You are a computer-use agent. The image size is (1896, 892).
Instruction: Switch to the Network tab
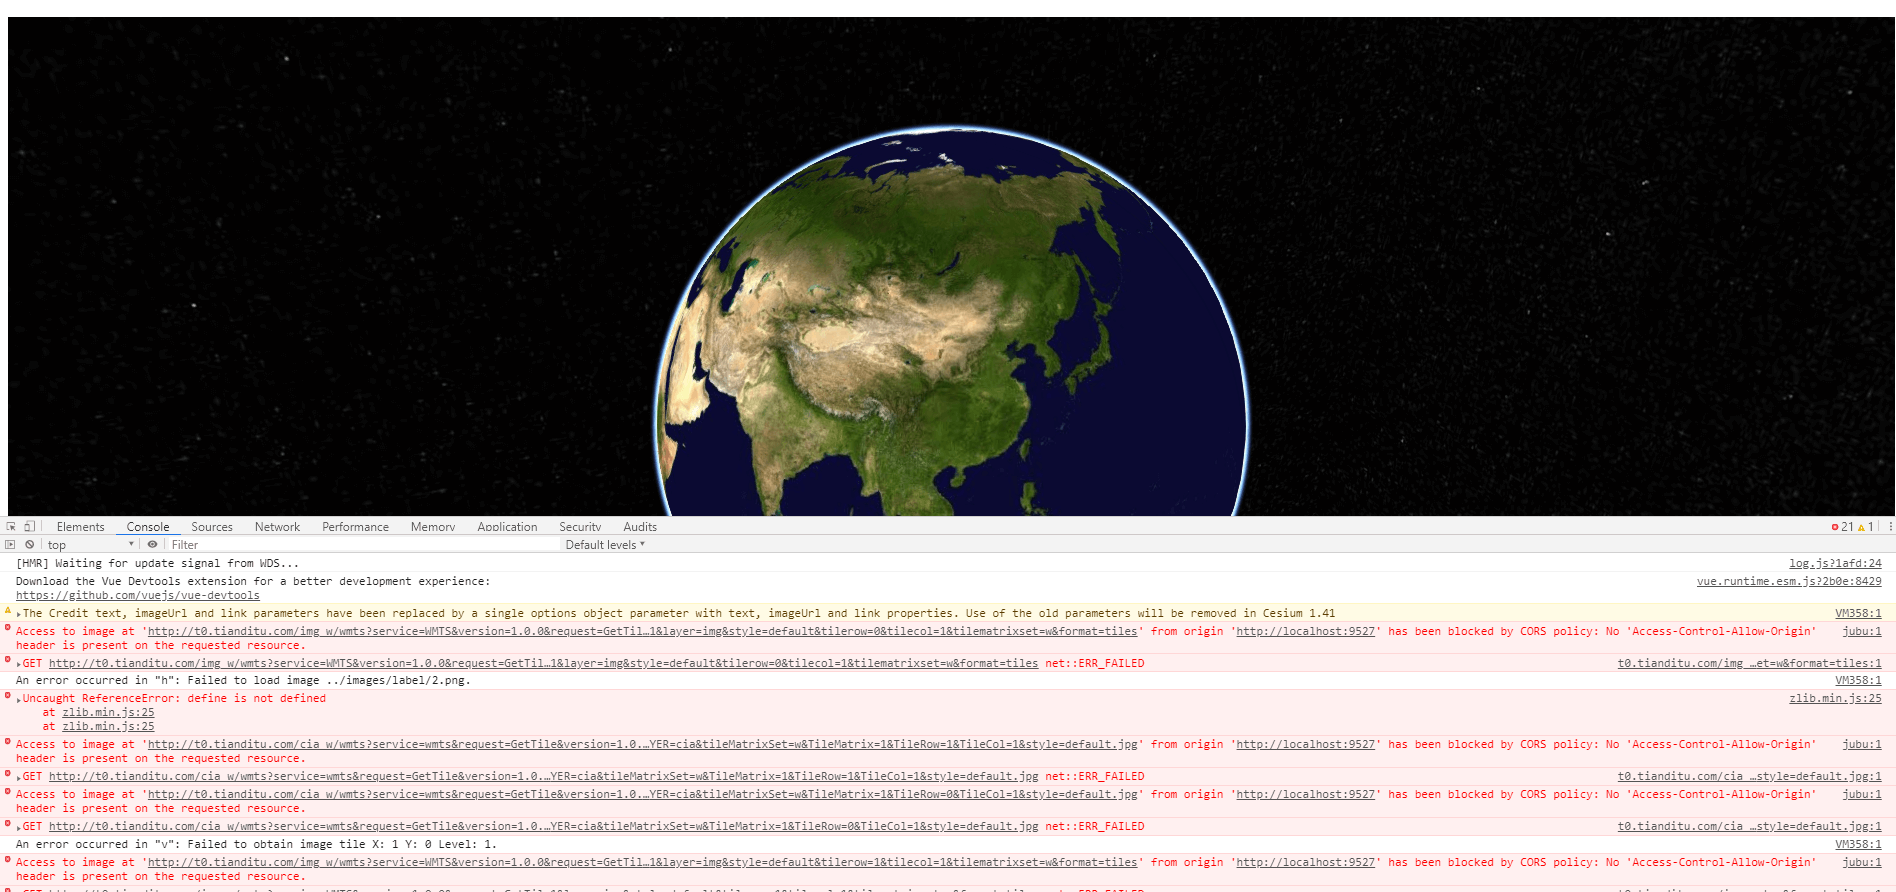coord(277,527)
